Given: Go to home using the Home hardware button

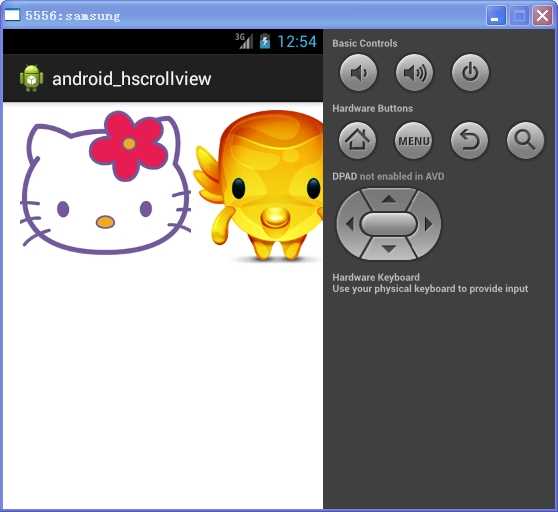Looking at the screenshot, I should (357, 141).
